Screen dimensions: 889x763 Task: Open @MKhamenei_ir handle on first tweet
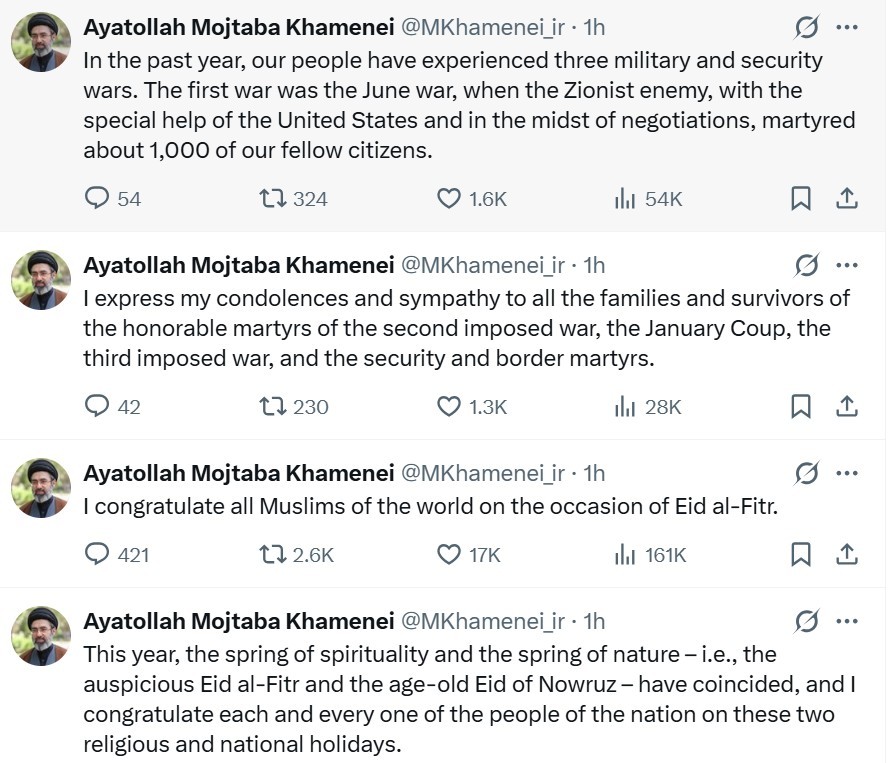coord(483,26)
